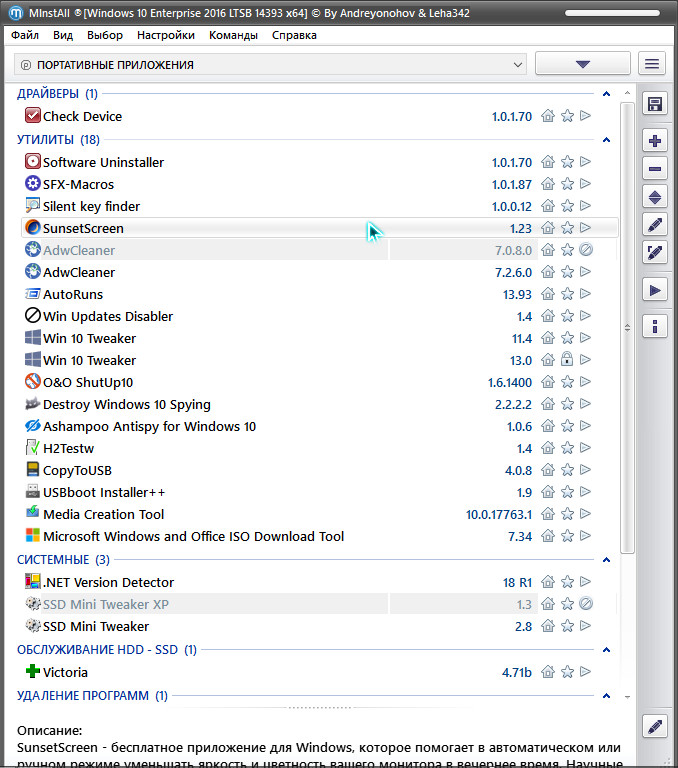Run Check Device with its play arrow

click(x=585, y=116)
